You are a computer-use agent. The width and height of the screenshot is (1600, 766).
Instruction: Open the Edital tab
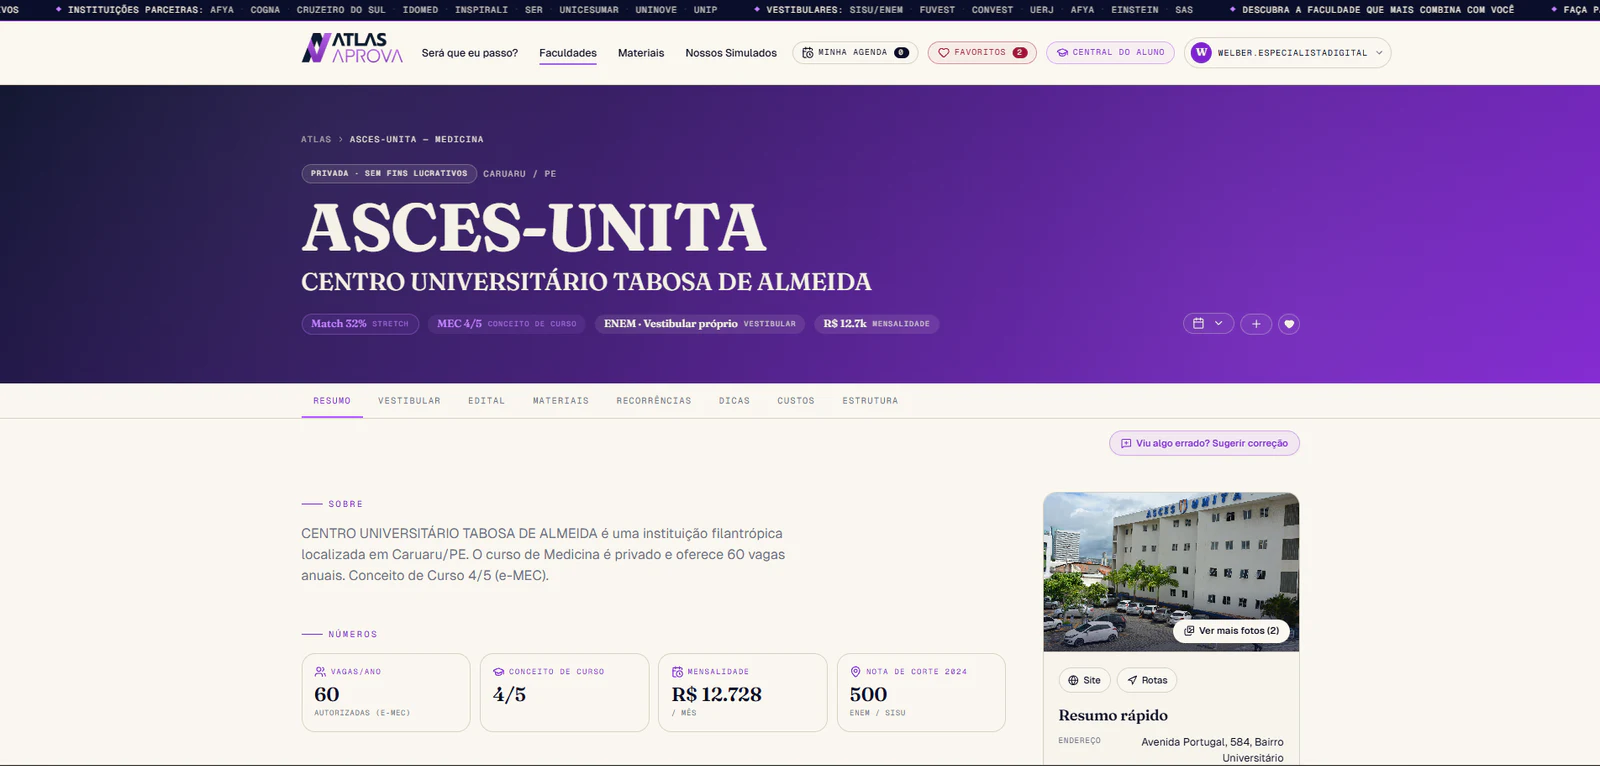(x=486, y=401)
